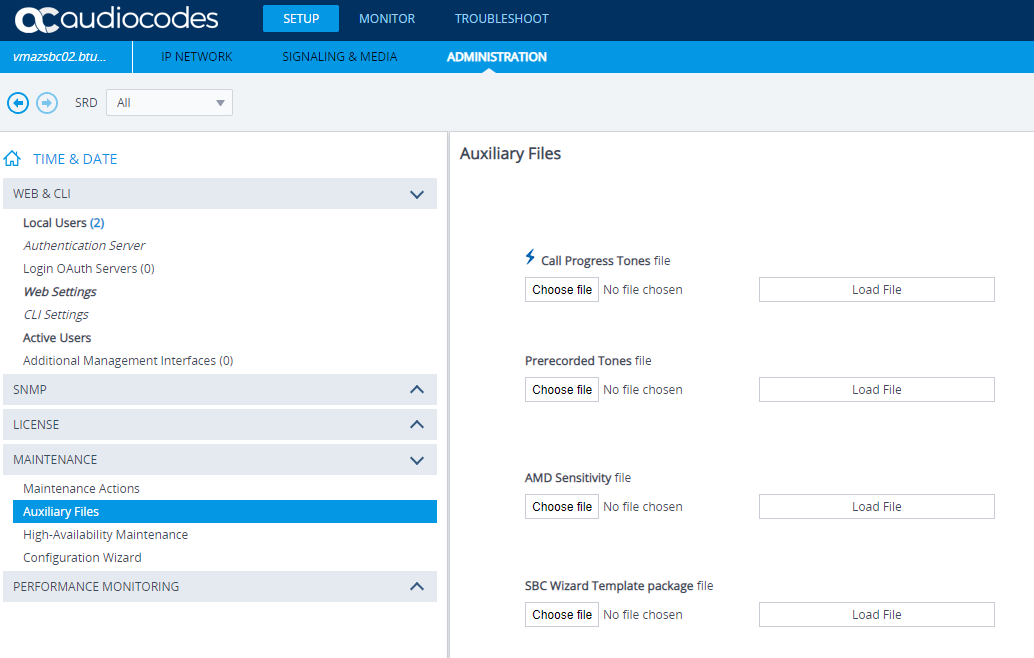Open Login OAuth Servers (0)
This screenshot has width=1034, height=658.
coord(88,268)
